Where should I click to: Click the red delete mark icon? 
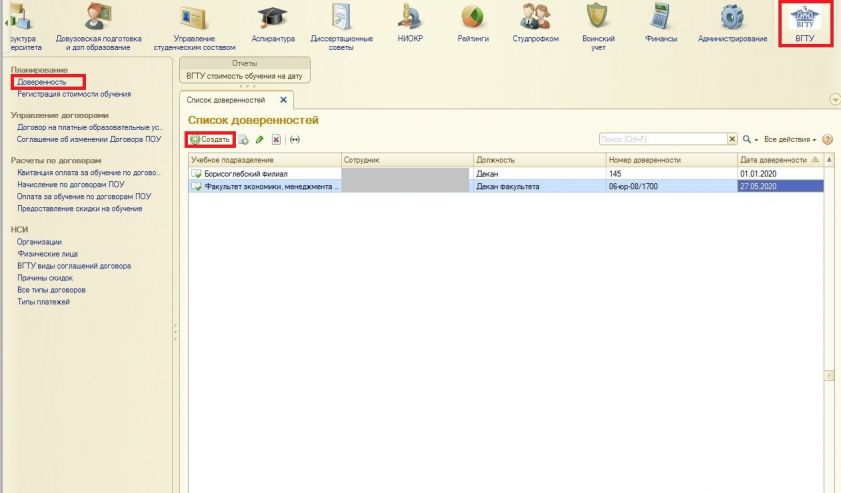(x=276, y=139)
